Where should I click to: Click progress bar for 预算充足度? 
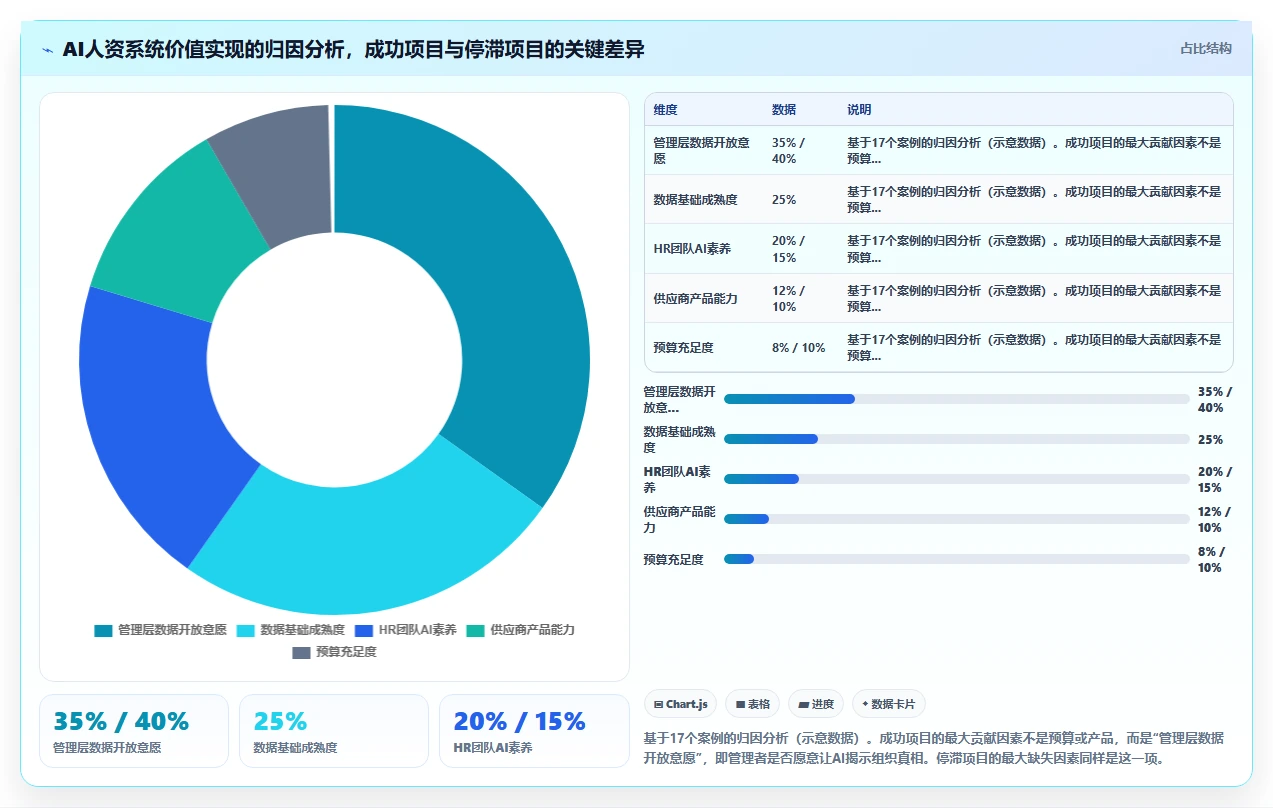957,559
